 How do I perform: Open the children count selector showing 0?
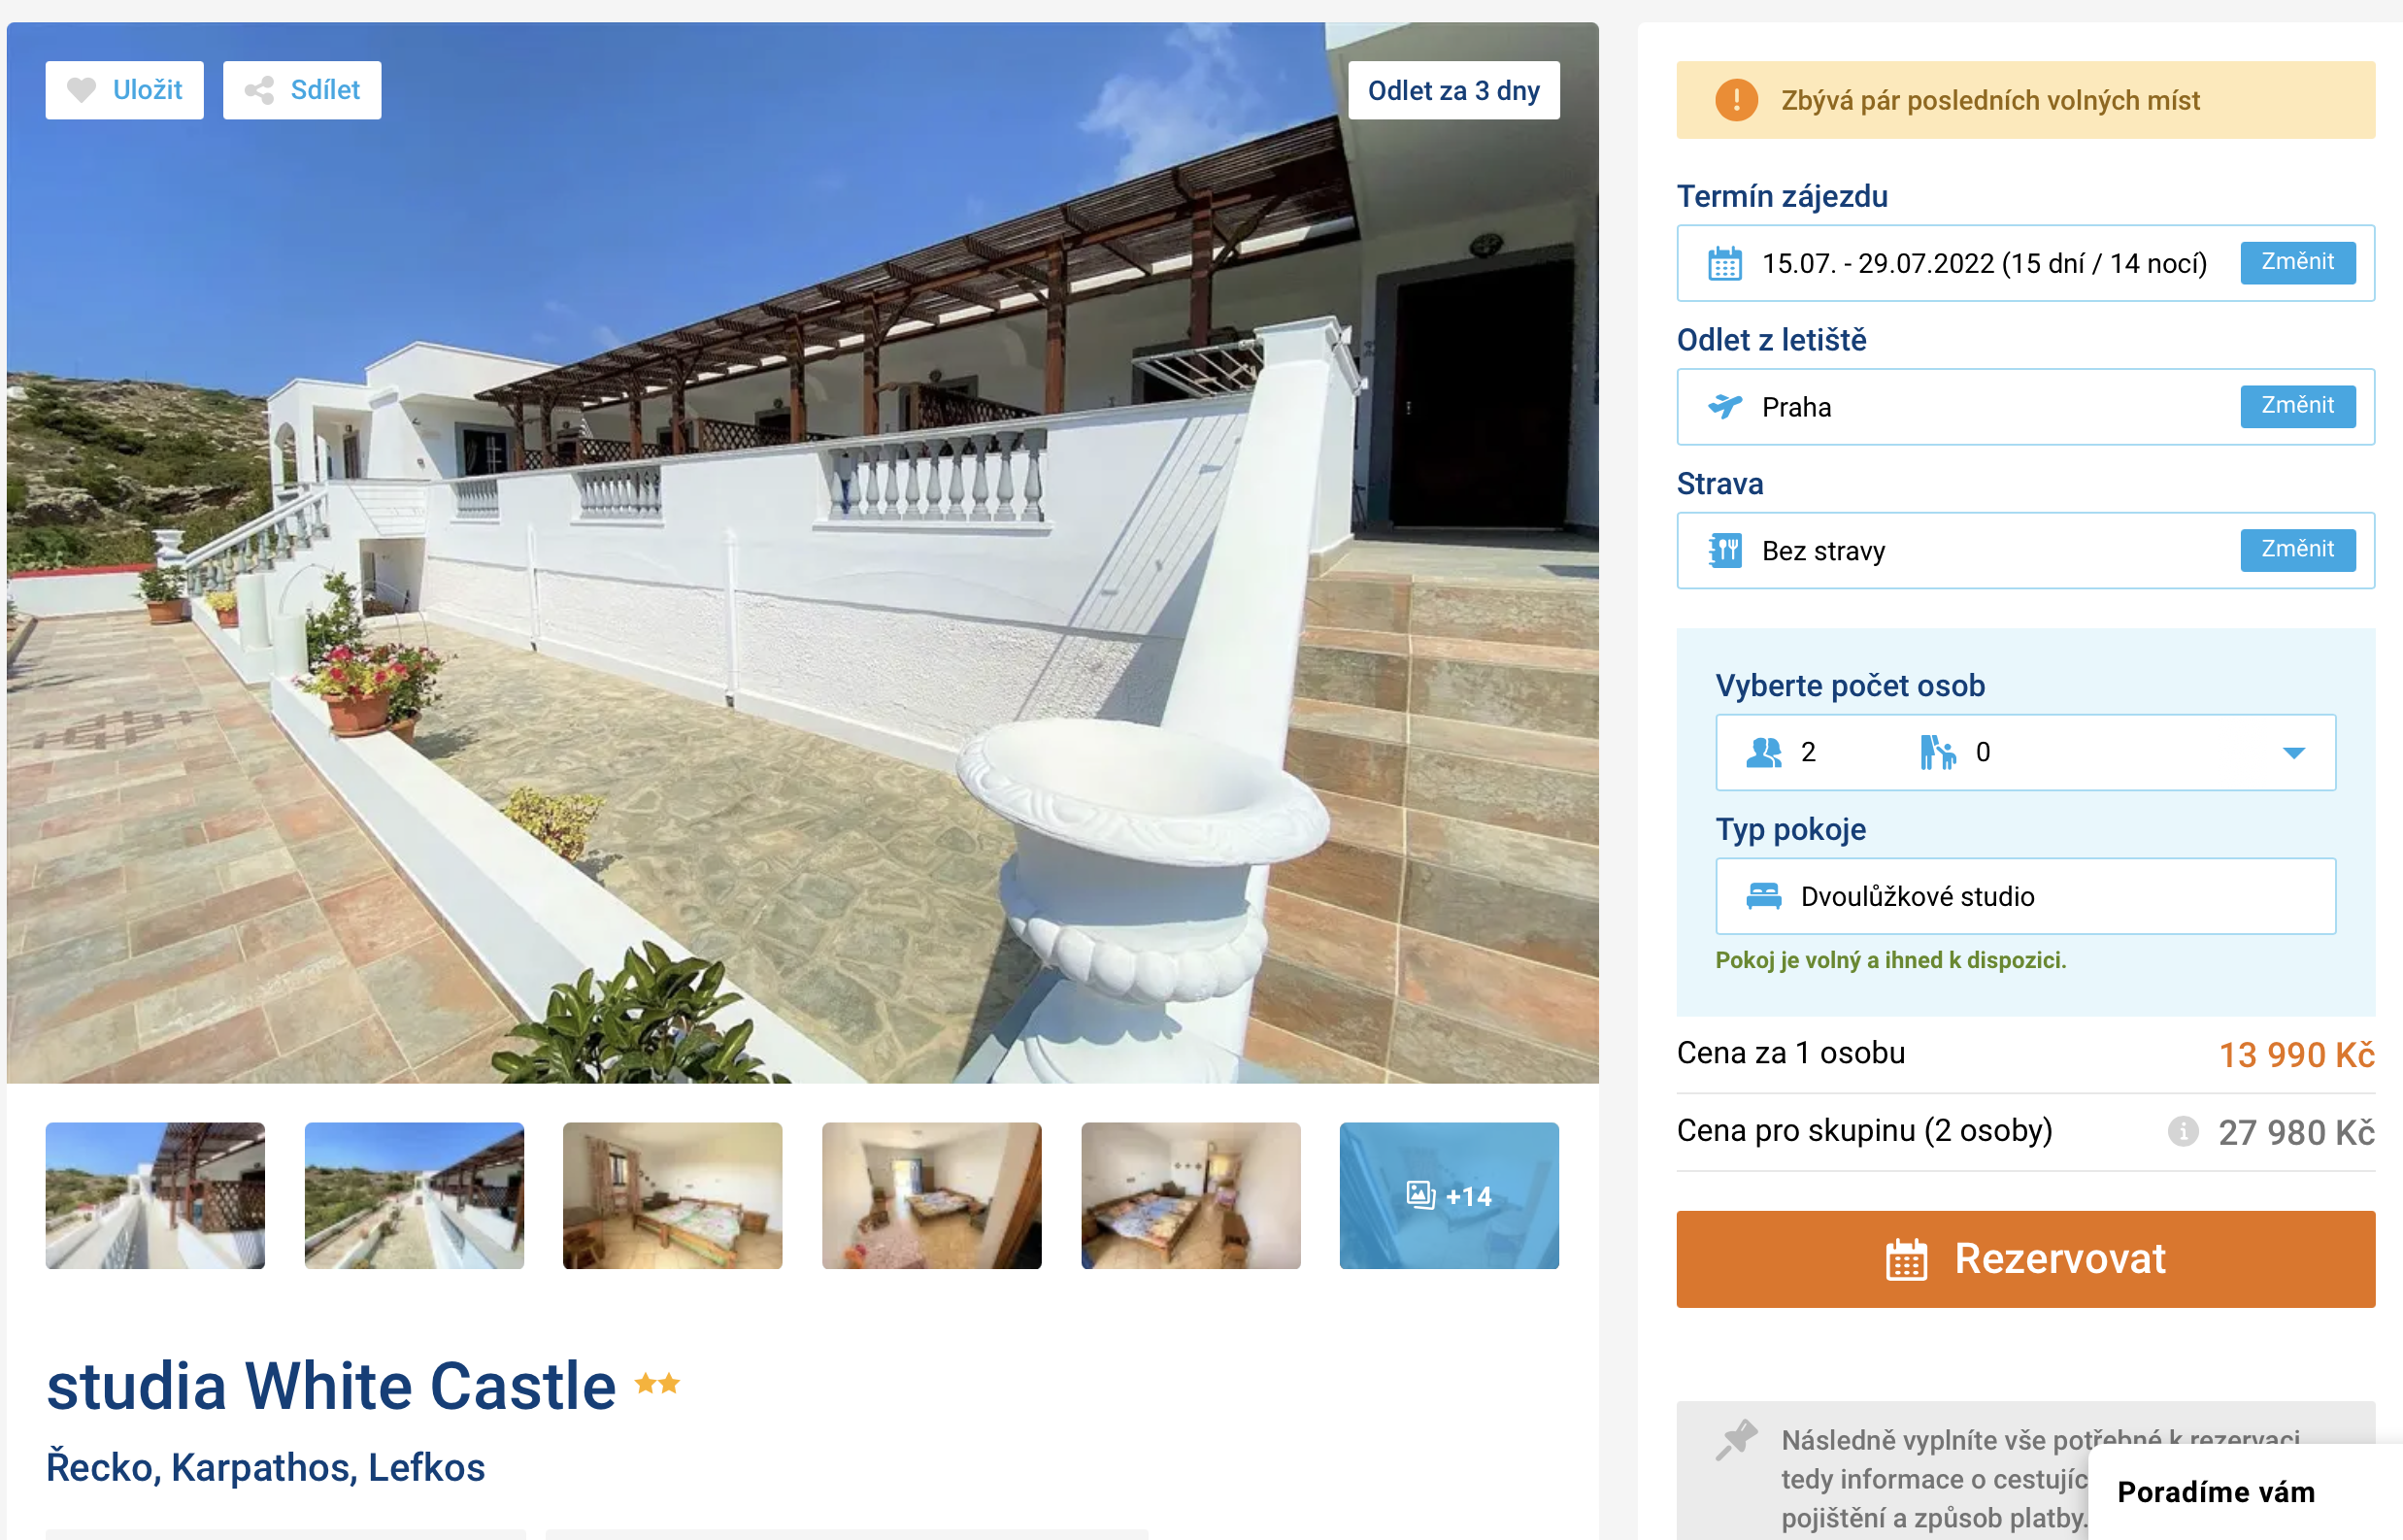point(1955,752)
